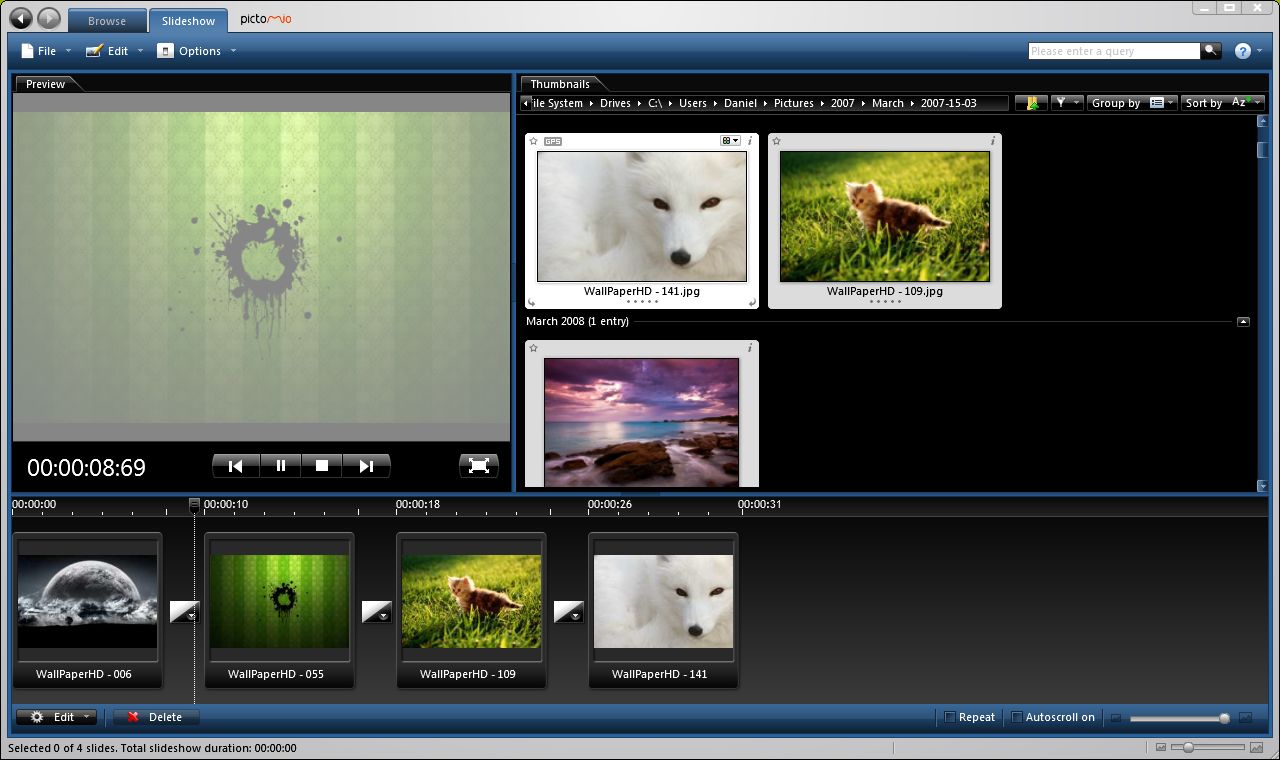Click large-size icon beside timeline zoom slider
Viewport: 1280px width, 760px height.
pos(1245,718)
